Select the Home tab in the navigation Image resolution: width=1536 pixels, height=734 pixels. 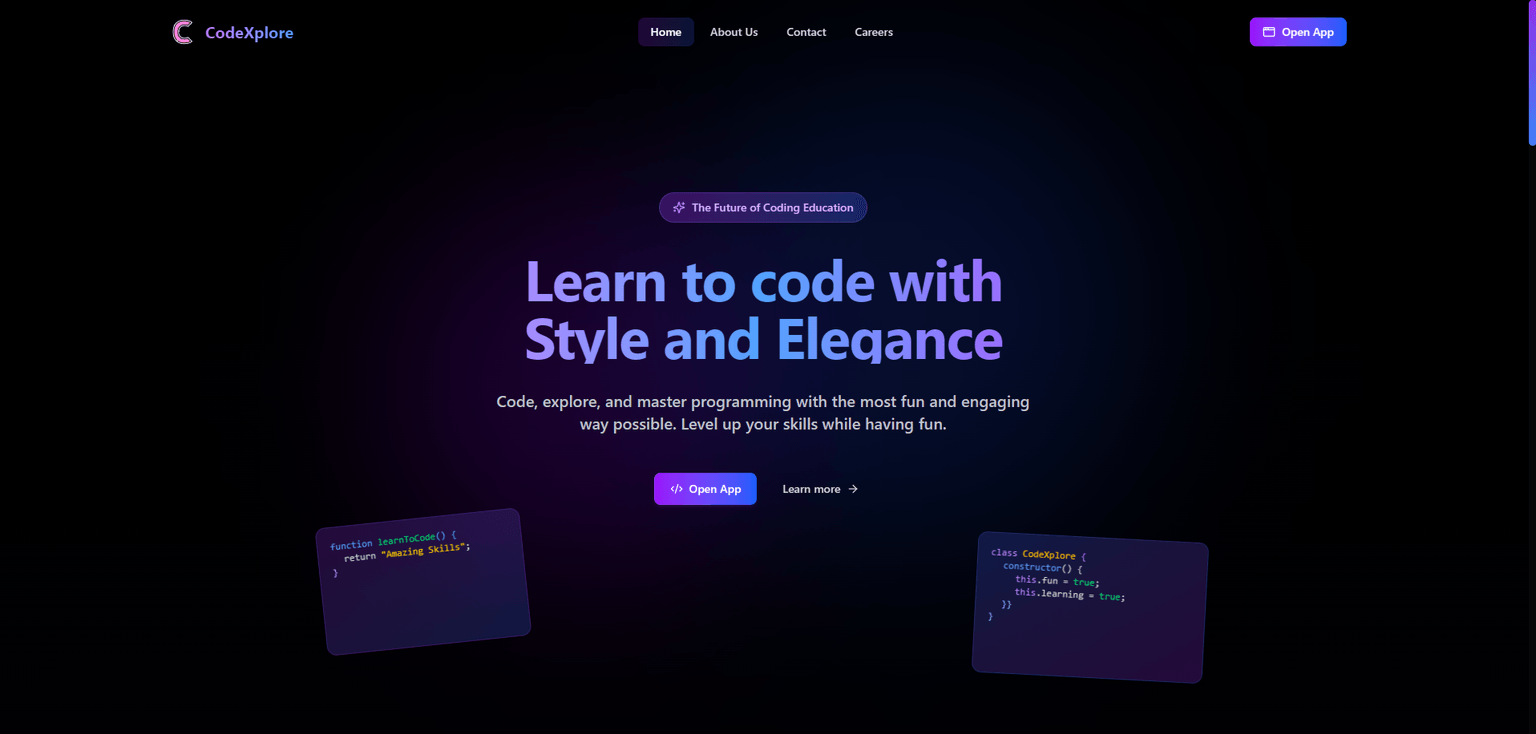[665, 31]
